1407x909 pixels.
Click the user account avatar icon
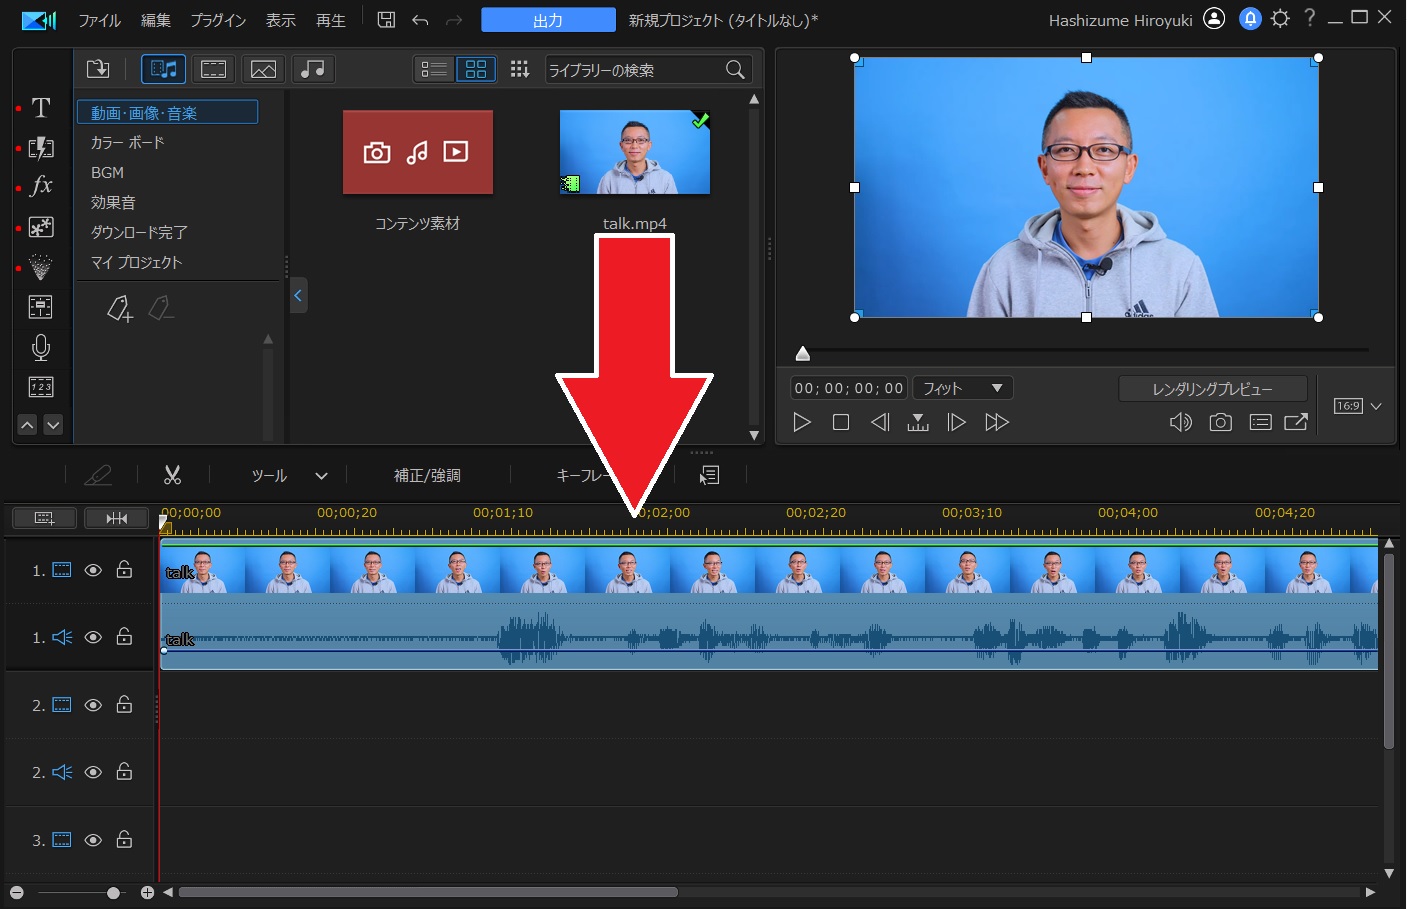point(1214,19)
